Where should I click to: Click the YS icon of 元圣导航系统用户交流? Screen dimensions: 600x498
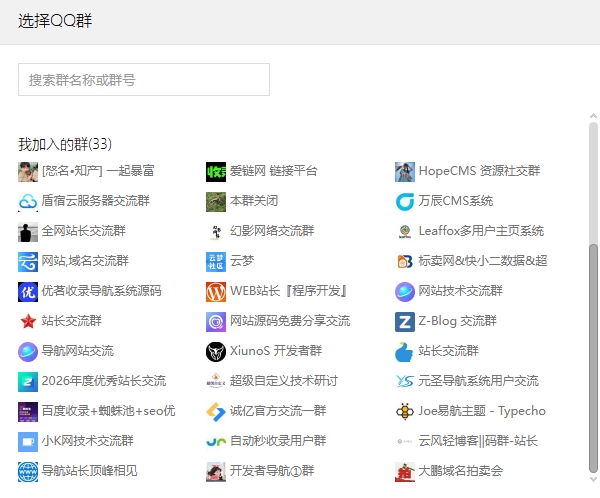pos(405,382)
